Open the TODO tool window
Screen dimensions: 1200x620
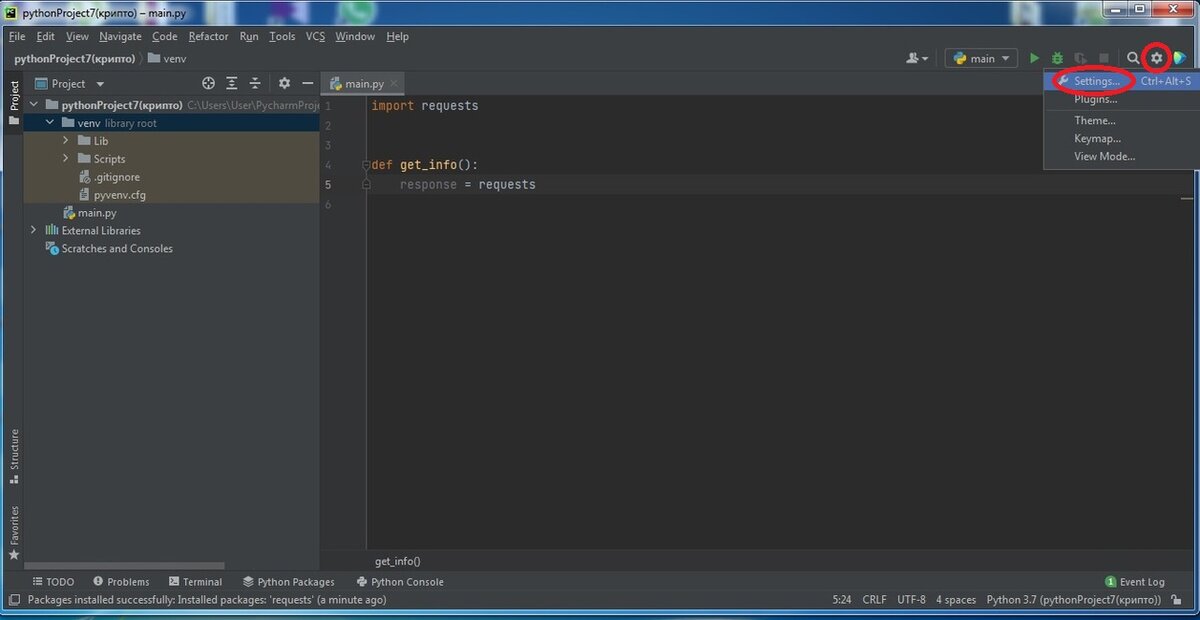click(53, 582)
